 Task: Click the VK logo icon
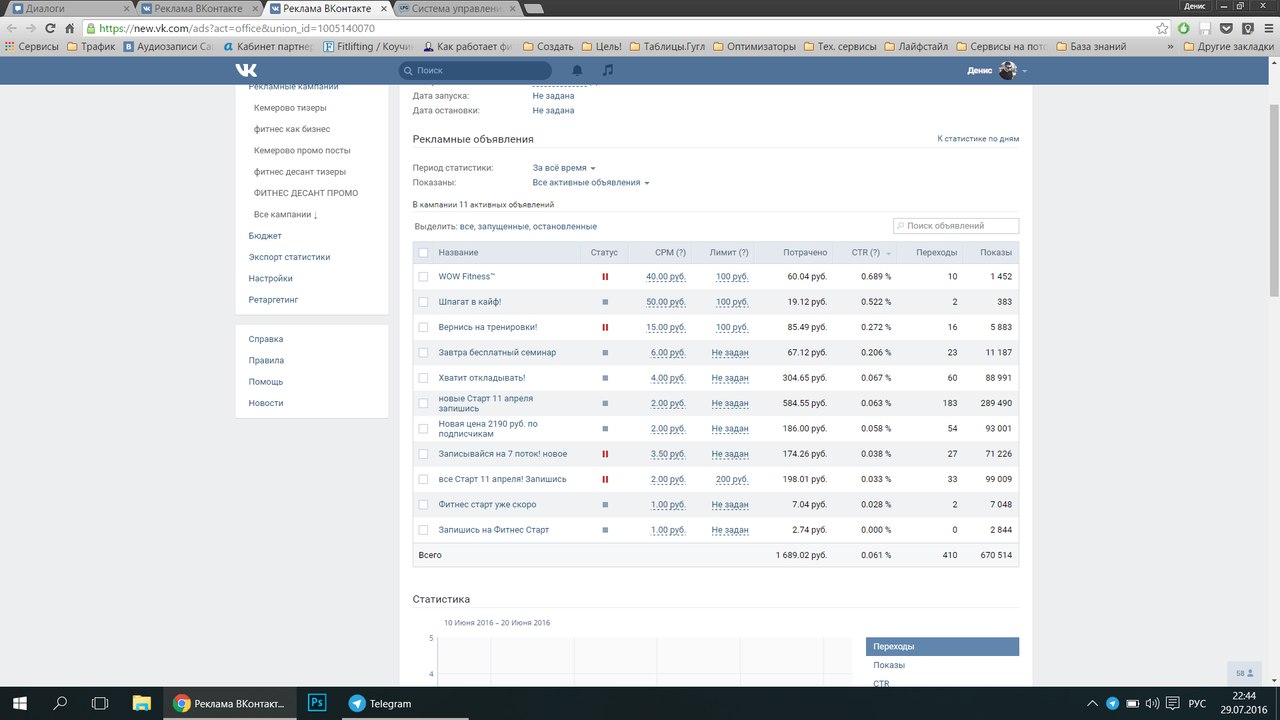tap(246, 70)
